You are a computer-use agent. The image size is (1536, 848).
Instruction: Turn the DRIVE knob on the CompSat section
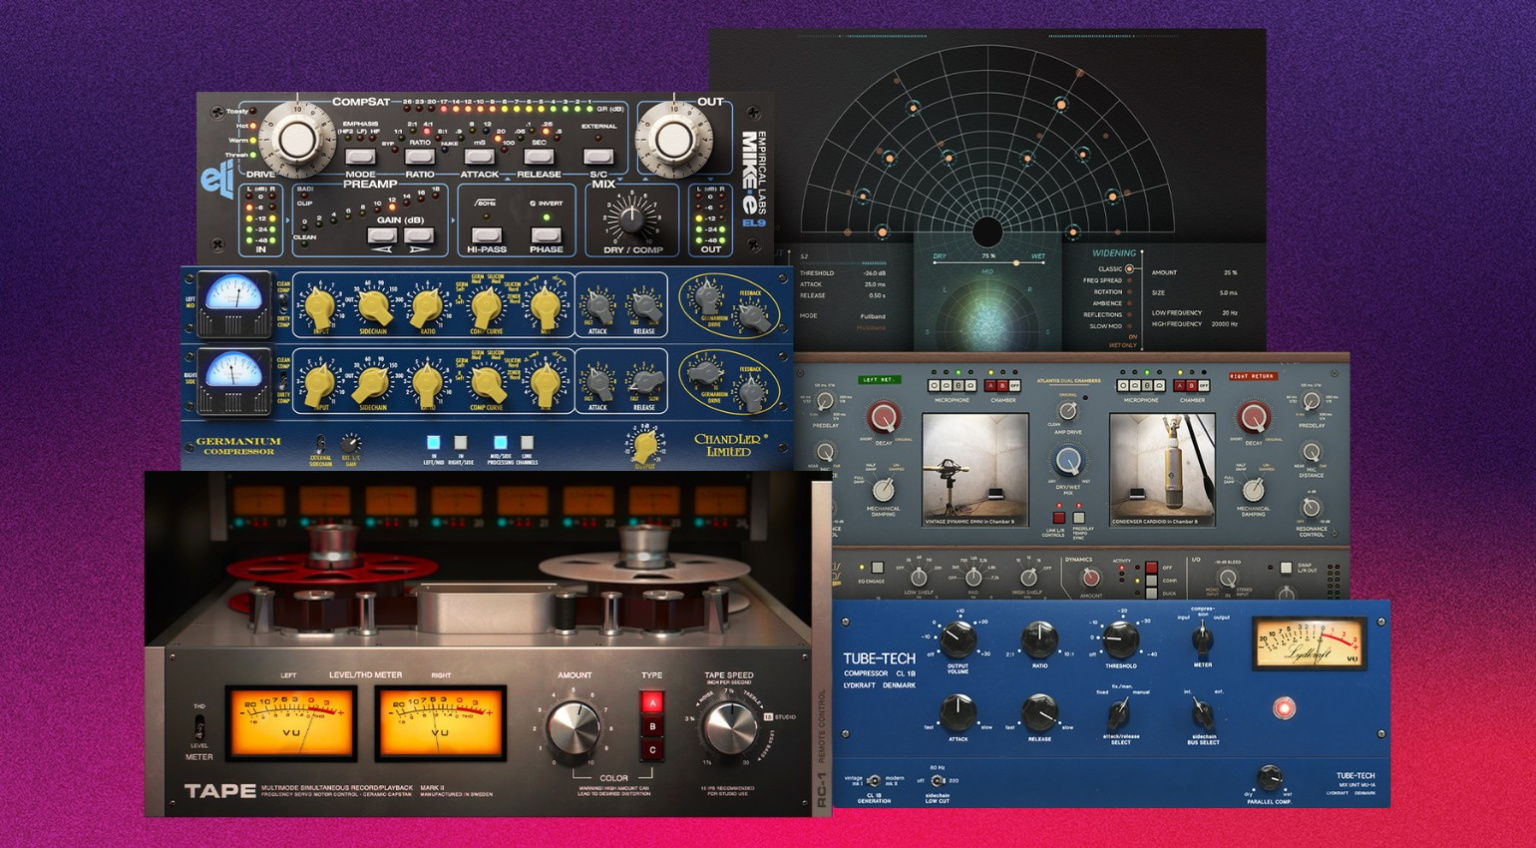299,139
